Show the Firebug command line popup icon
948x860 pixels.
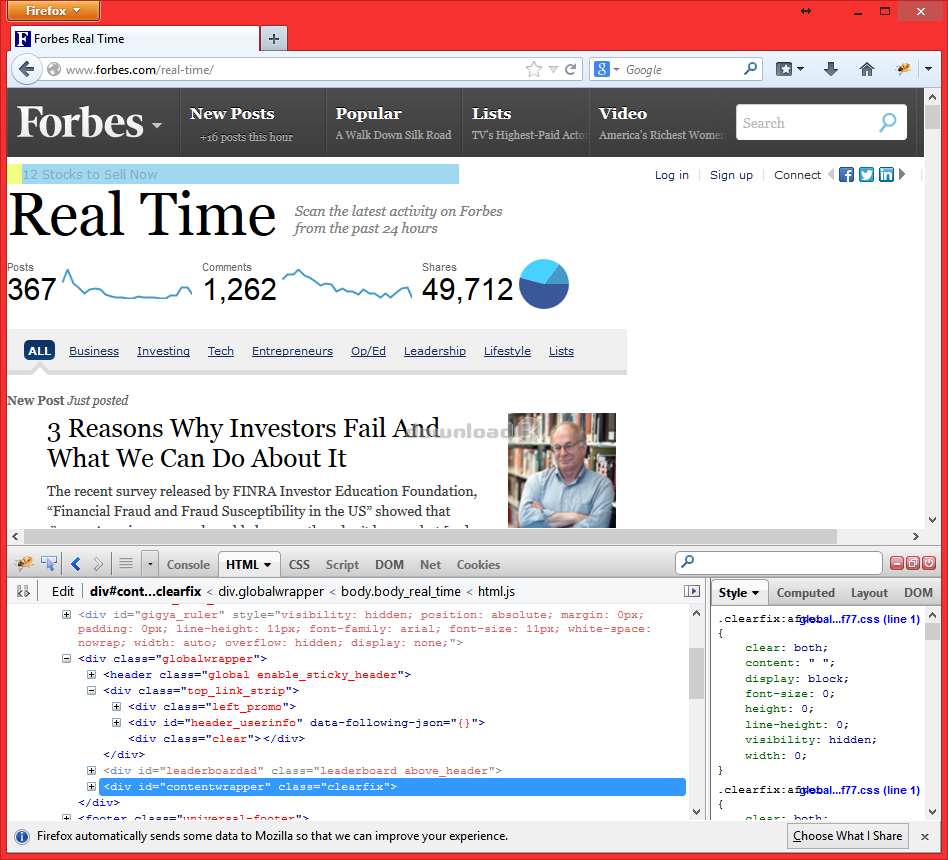(126, 564)
